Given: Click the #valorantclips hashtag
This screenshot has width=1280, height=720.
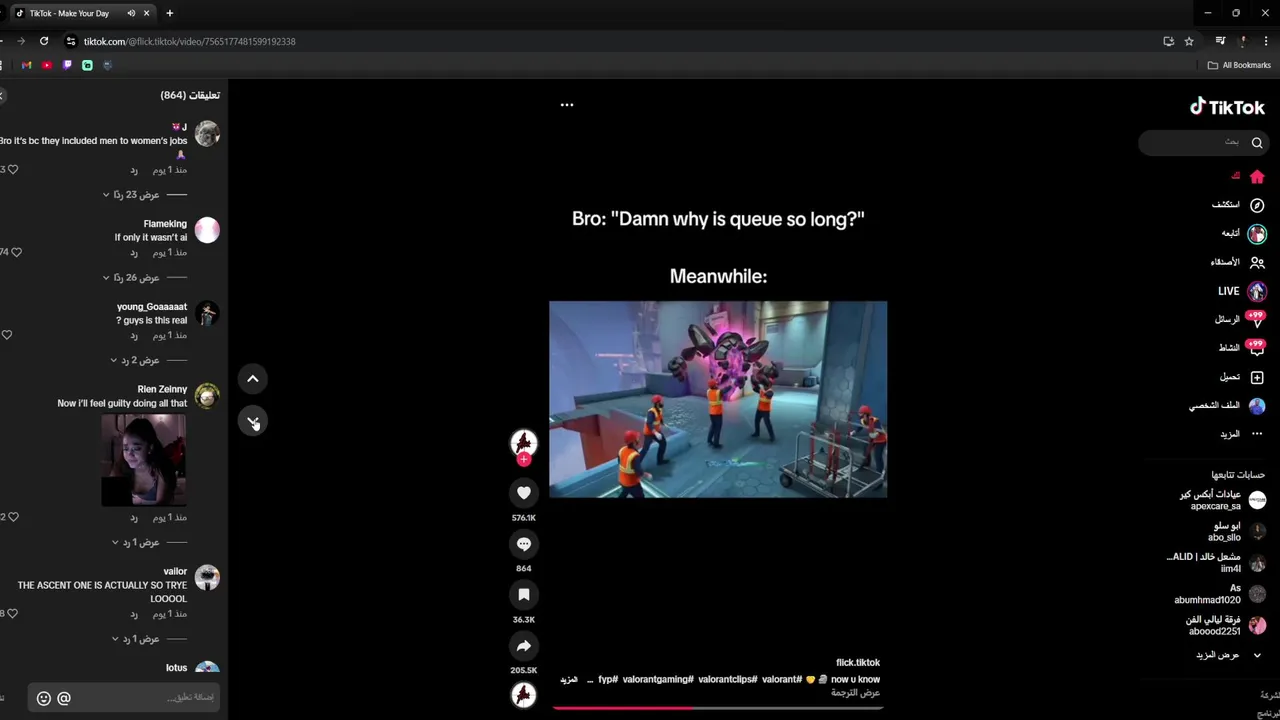Looking at the screenshot, I should (x=728, y=679).
